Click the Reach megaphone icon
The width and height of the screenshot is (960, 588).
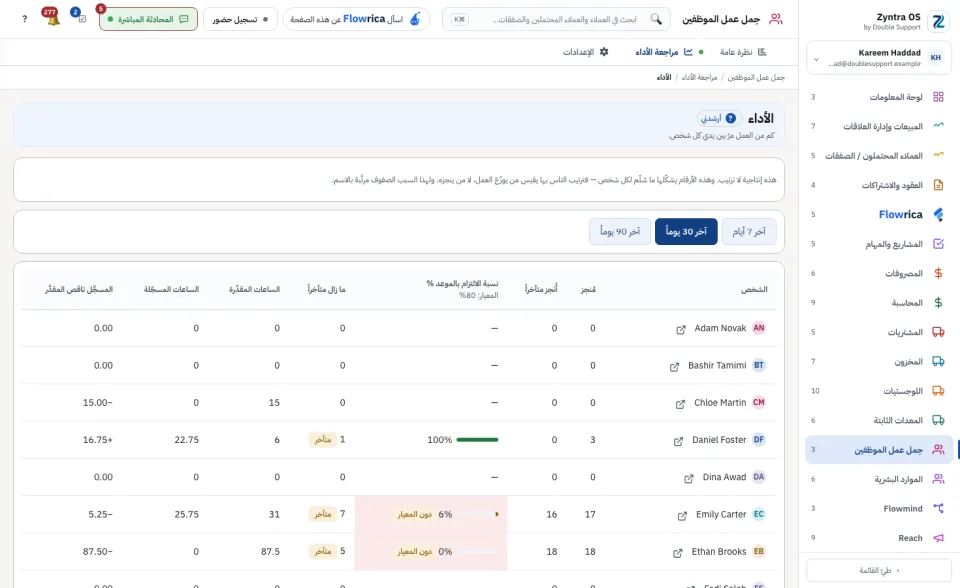click(x=938, y=538)
